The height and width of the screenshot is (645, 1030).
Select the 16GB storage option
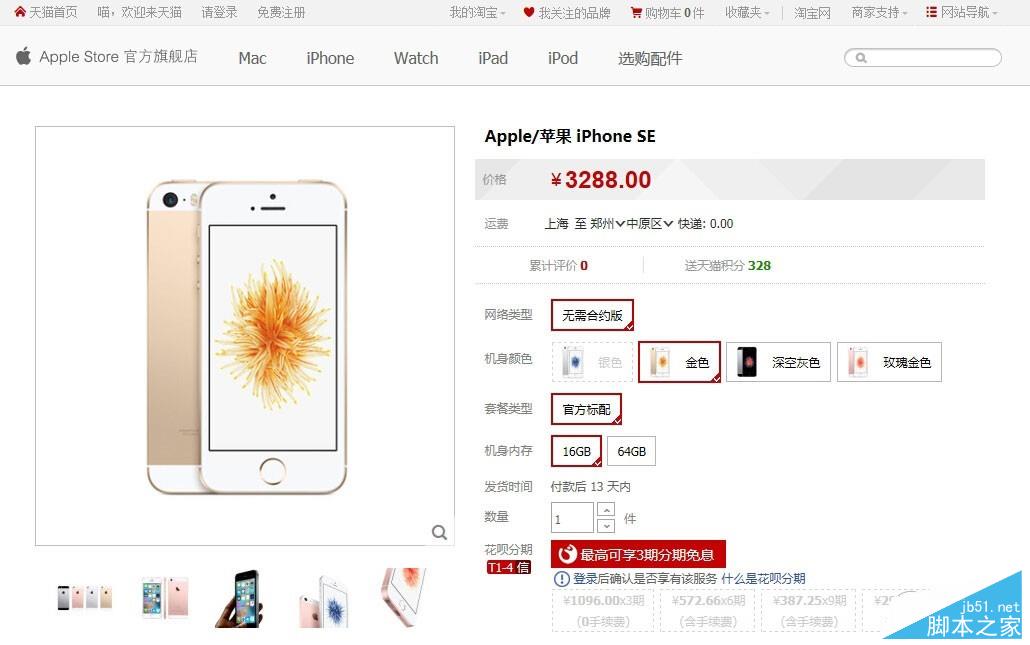coord(576,451)
